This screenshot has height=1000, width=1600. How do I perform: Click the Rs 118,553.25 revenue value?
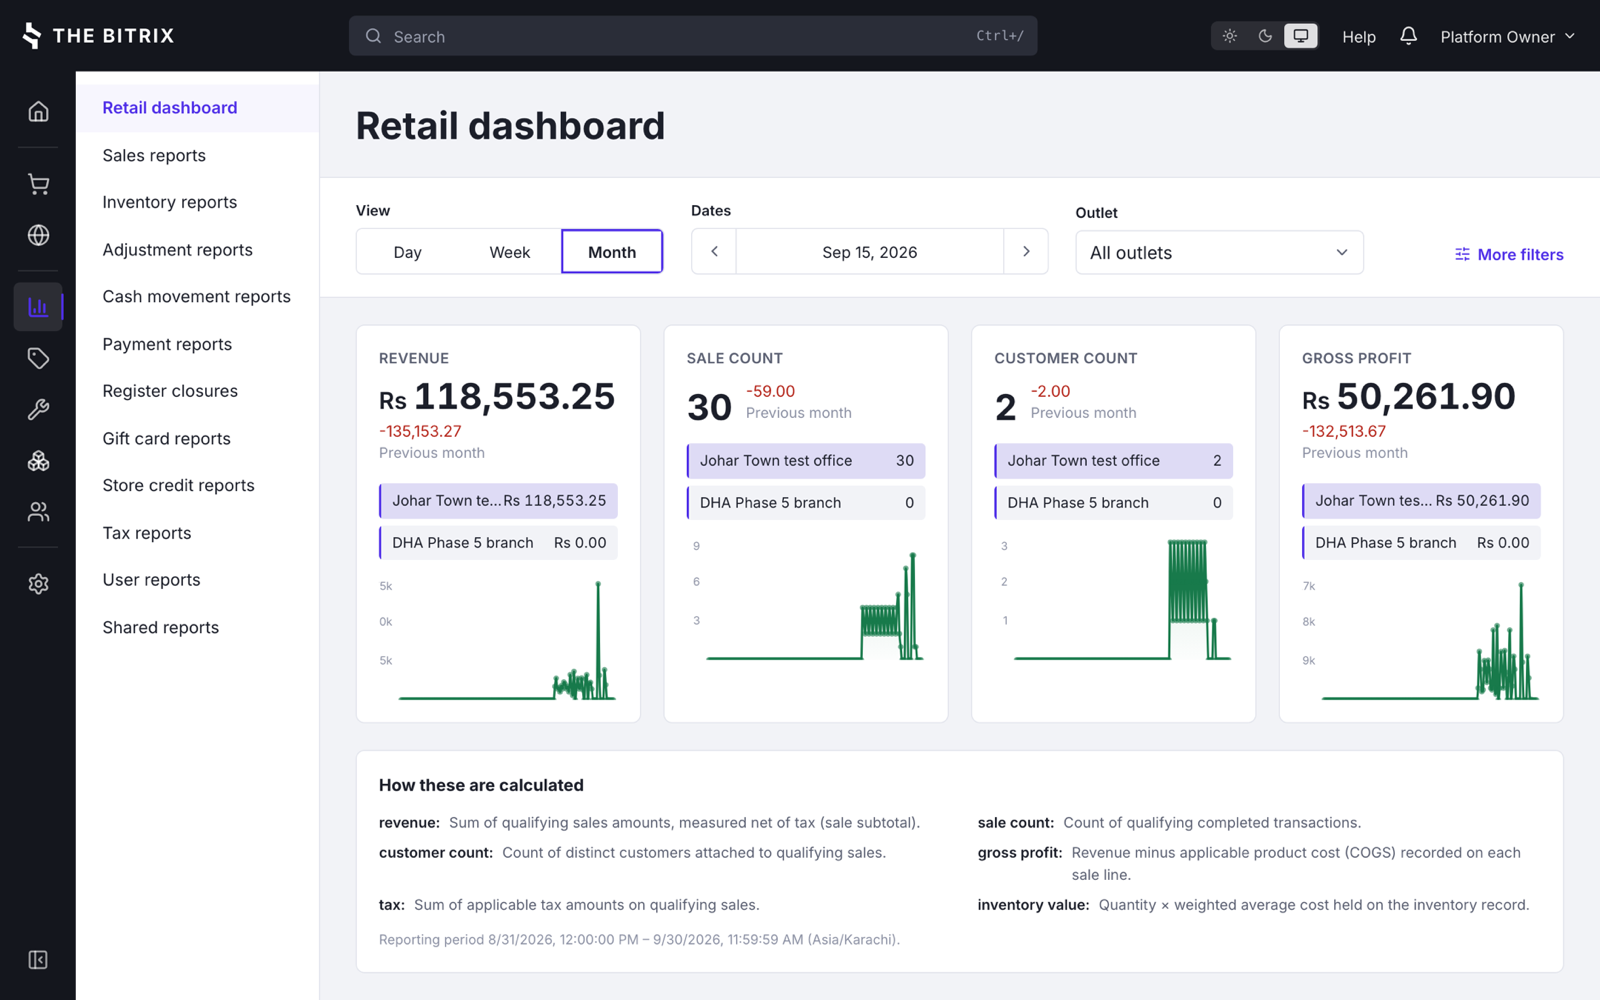(x=497, y=398)
